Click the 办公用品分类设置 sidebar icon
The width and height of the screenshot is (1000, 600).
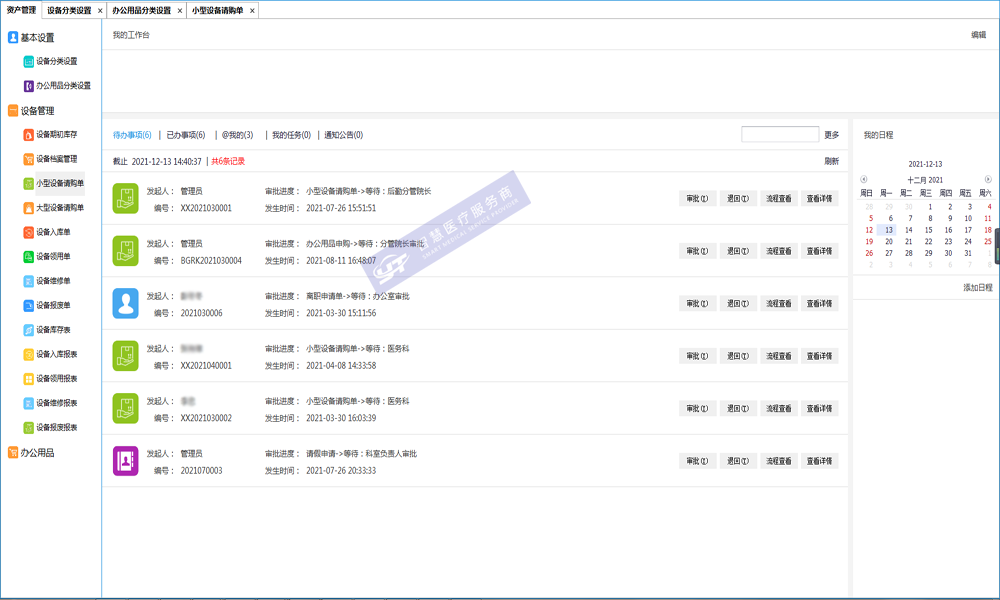click(x=28, y=86)
